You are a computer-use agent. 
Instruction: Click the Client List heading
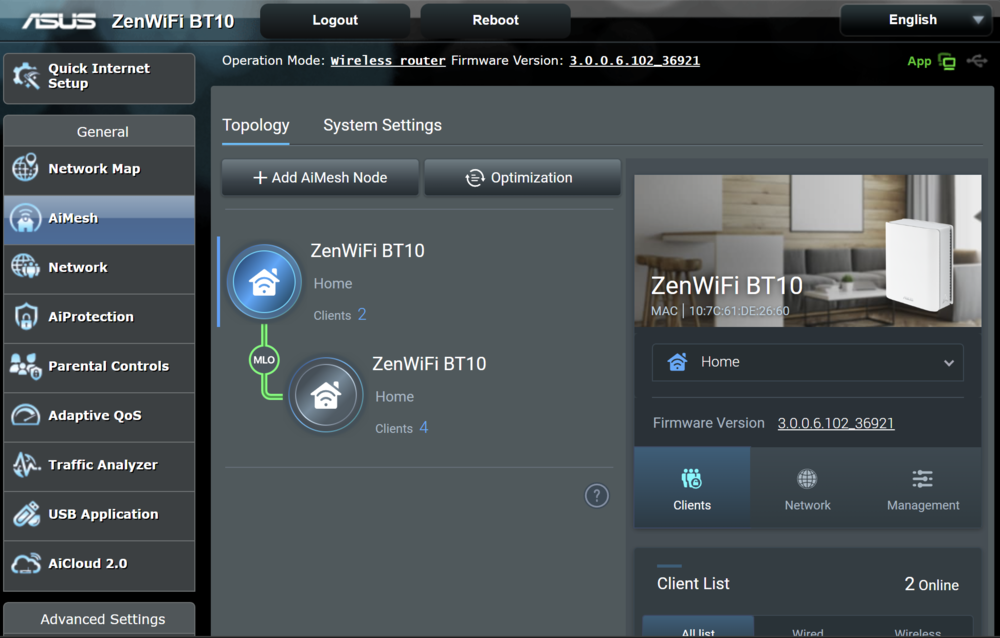693,583
